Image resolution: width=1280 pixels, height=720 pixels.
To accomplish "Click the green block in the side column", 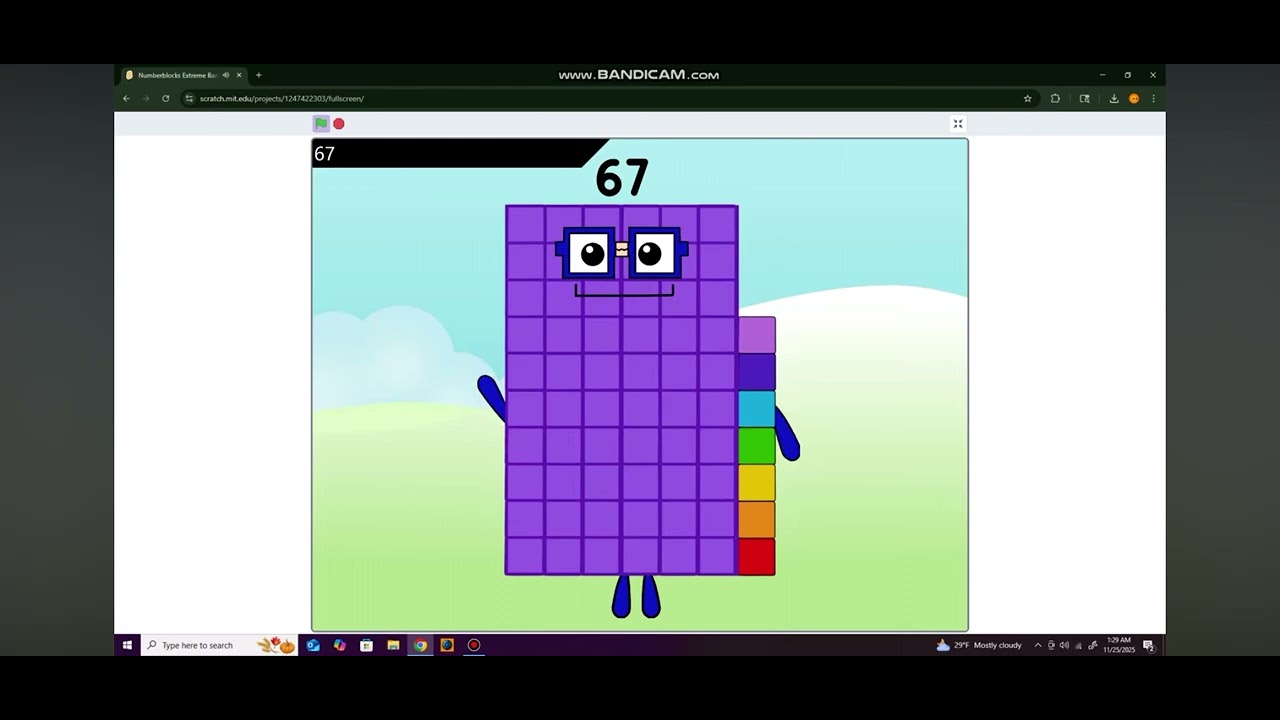I will (x=757, y=446).
